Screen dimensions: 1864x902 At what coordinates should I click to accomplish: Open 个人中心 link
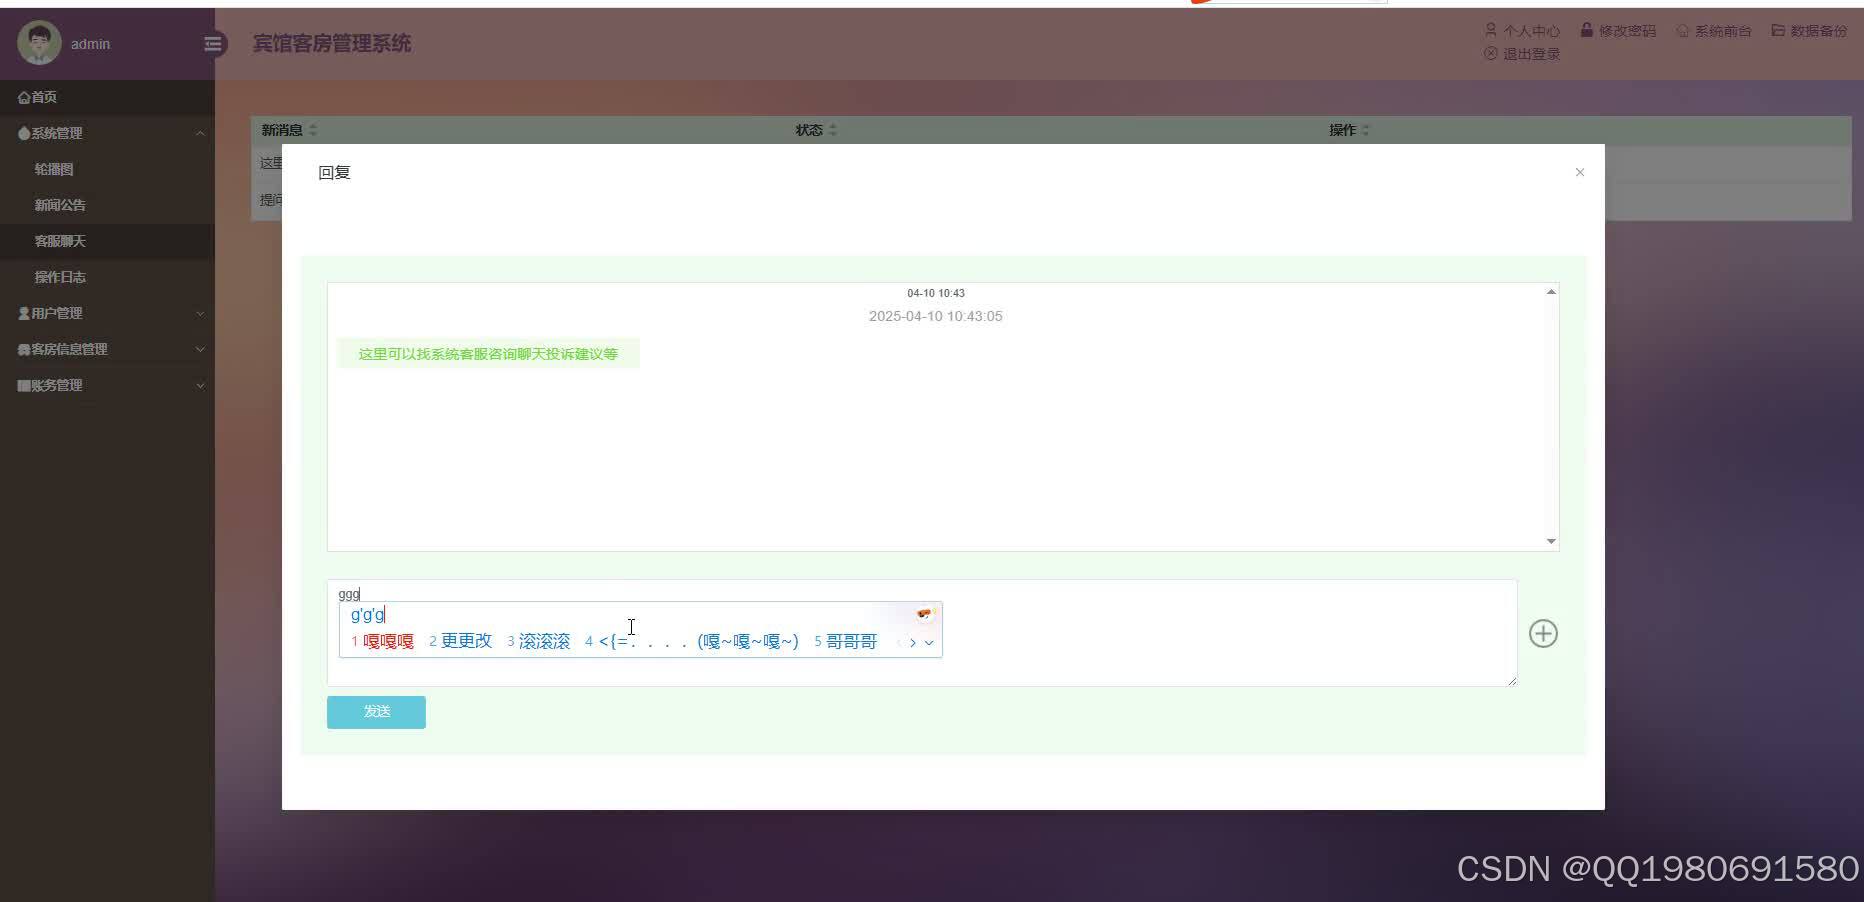point(1522,31)
